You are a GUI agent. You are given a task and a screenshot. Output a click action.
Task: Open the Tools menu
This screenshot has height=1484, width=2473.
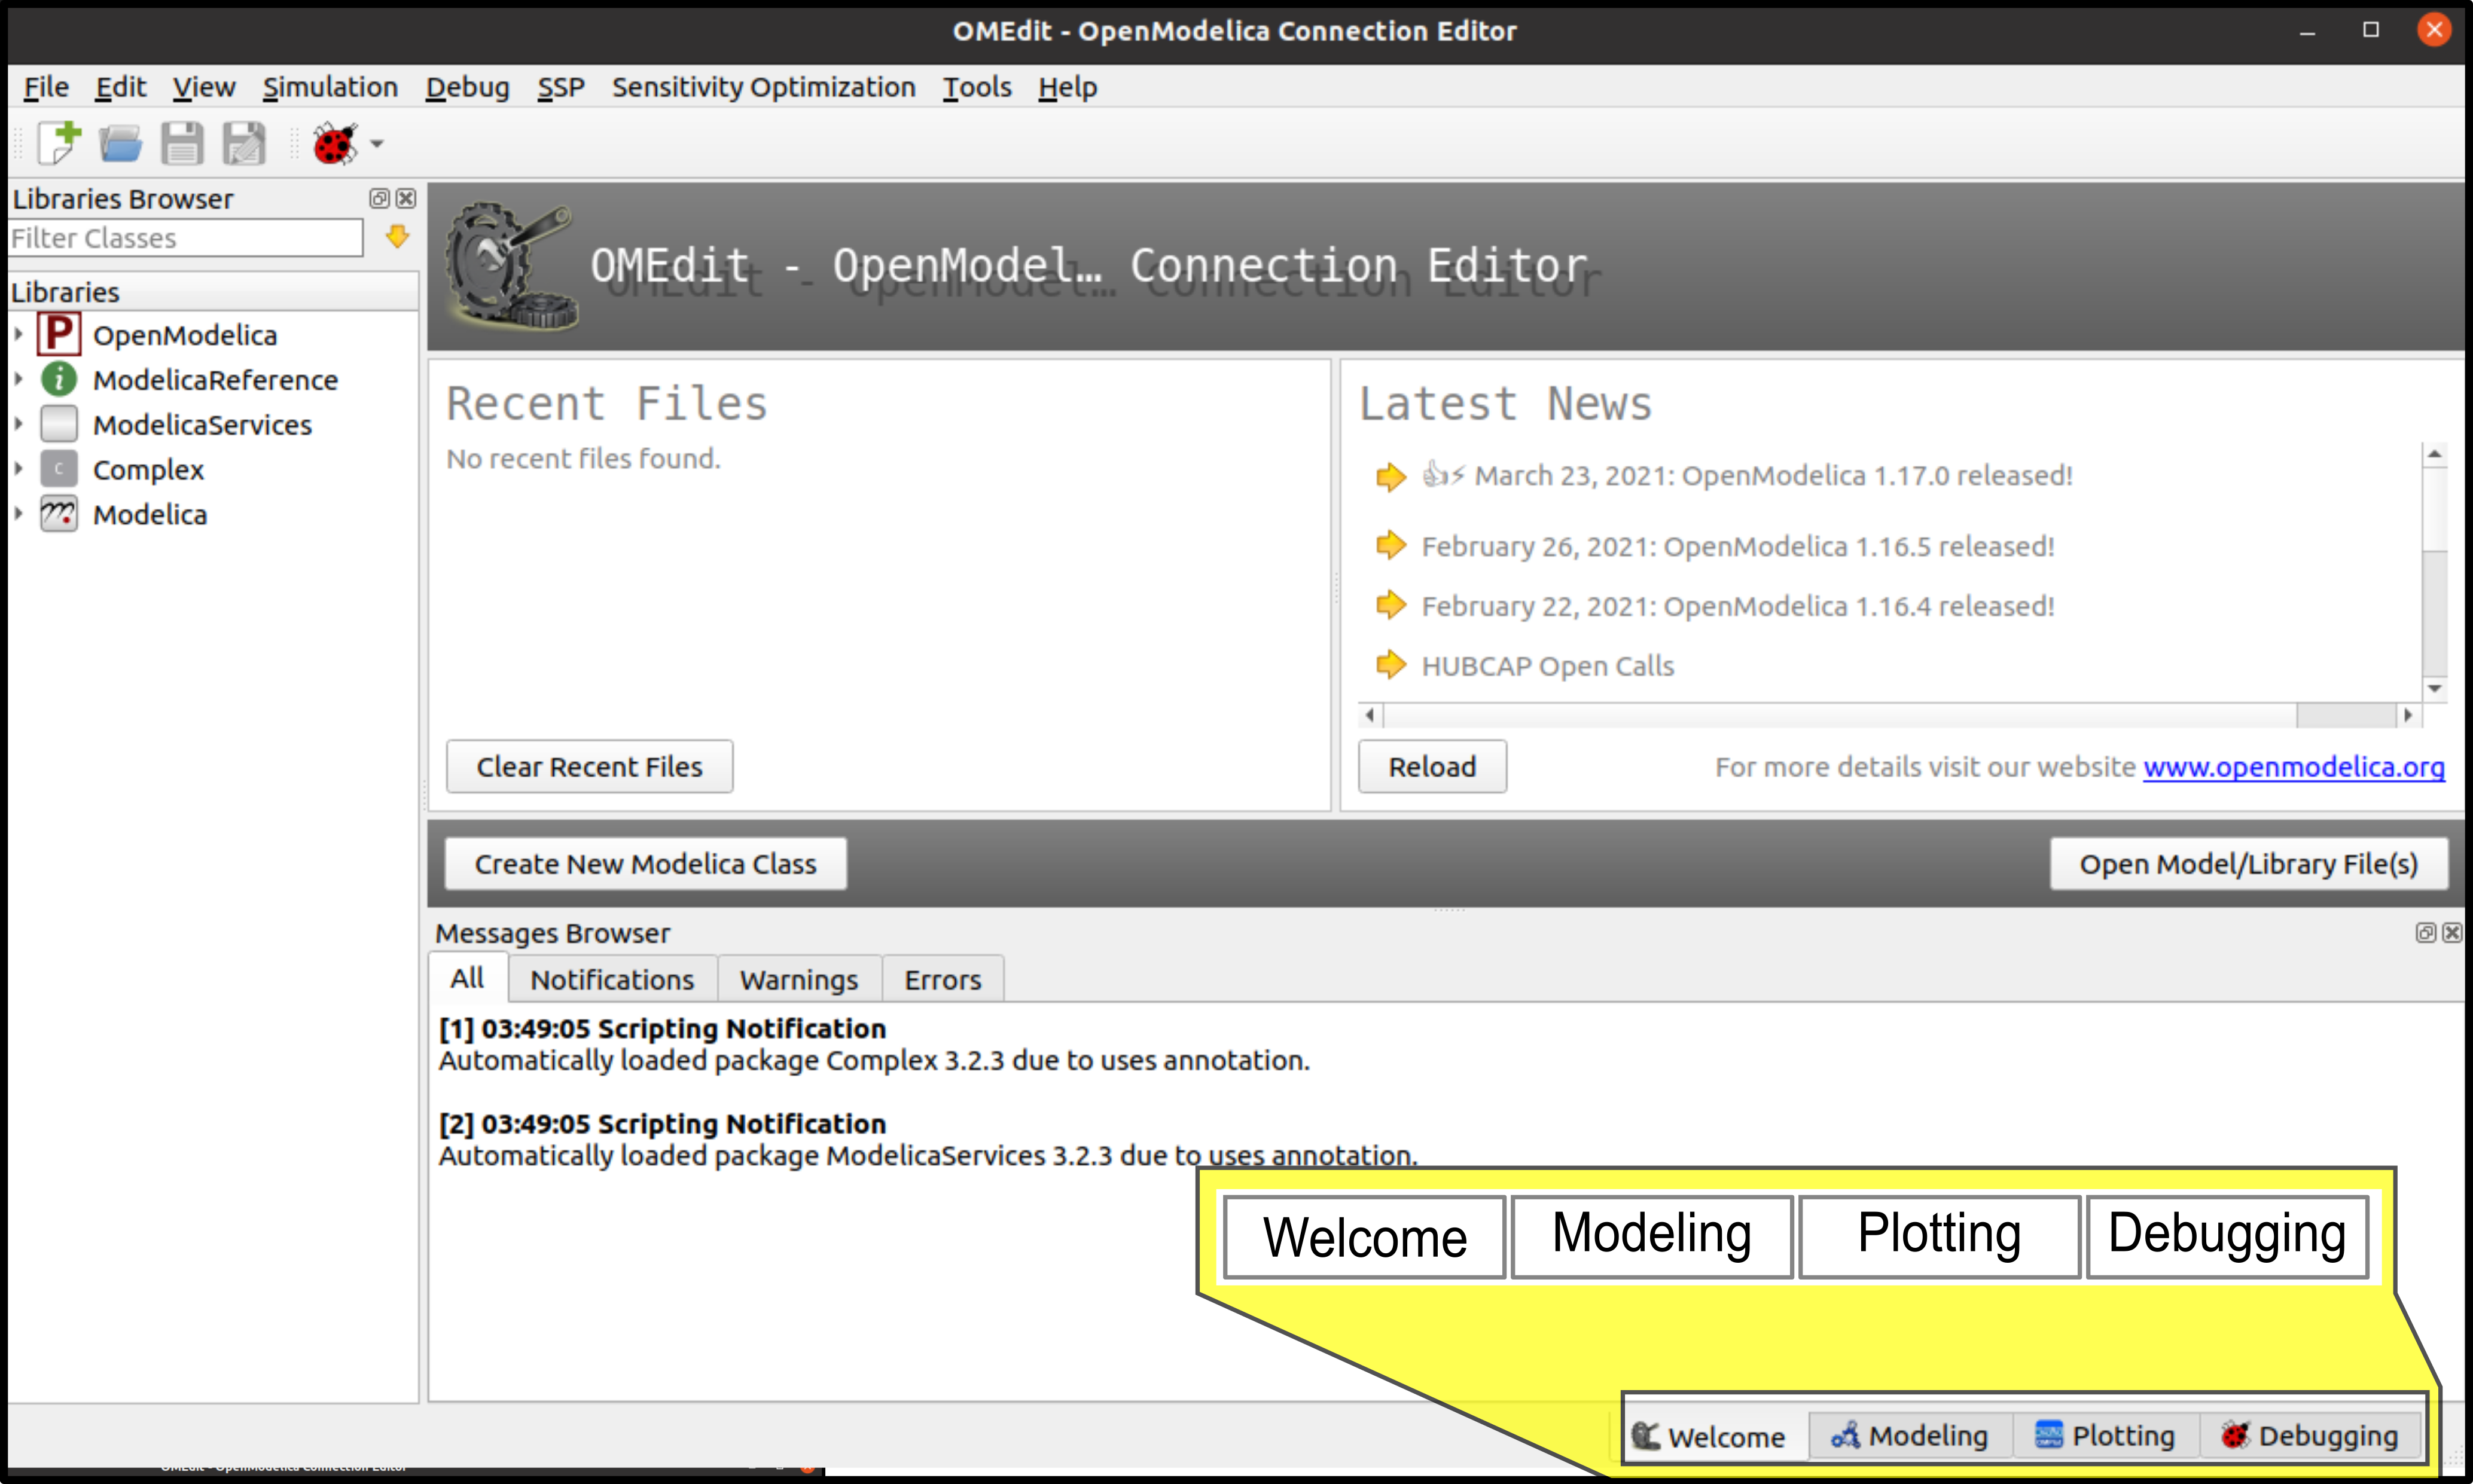pos(977,87)
